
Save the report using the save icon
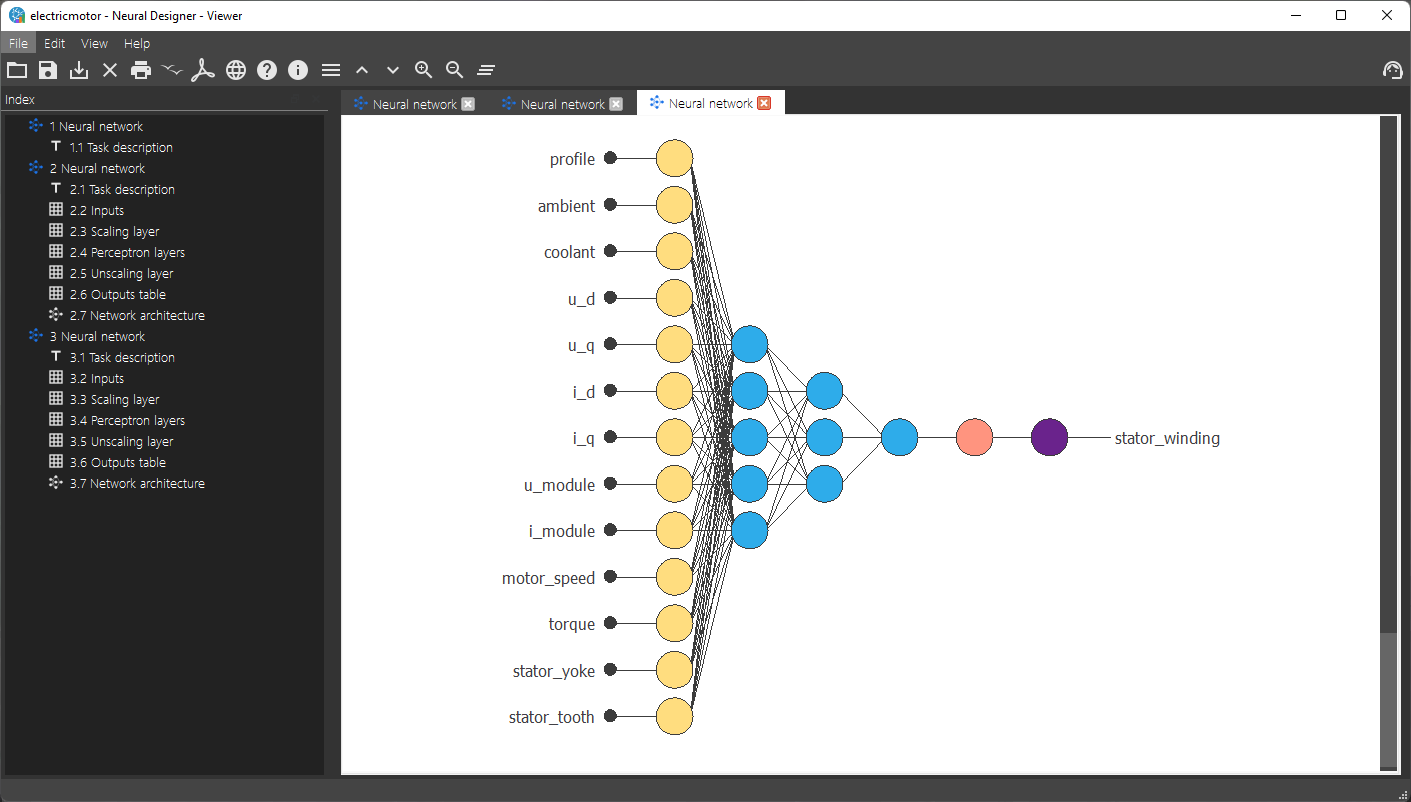pyautogui.click(x=47, y=69)
